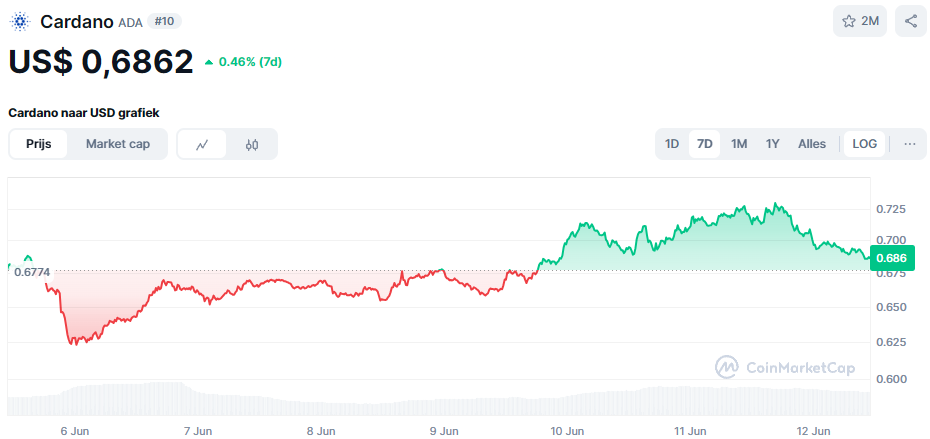Image resolution: width=930 pixels, height=439 pixels.
Task: Click the 9 Jun date label
Action: (444, 430)
